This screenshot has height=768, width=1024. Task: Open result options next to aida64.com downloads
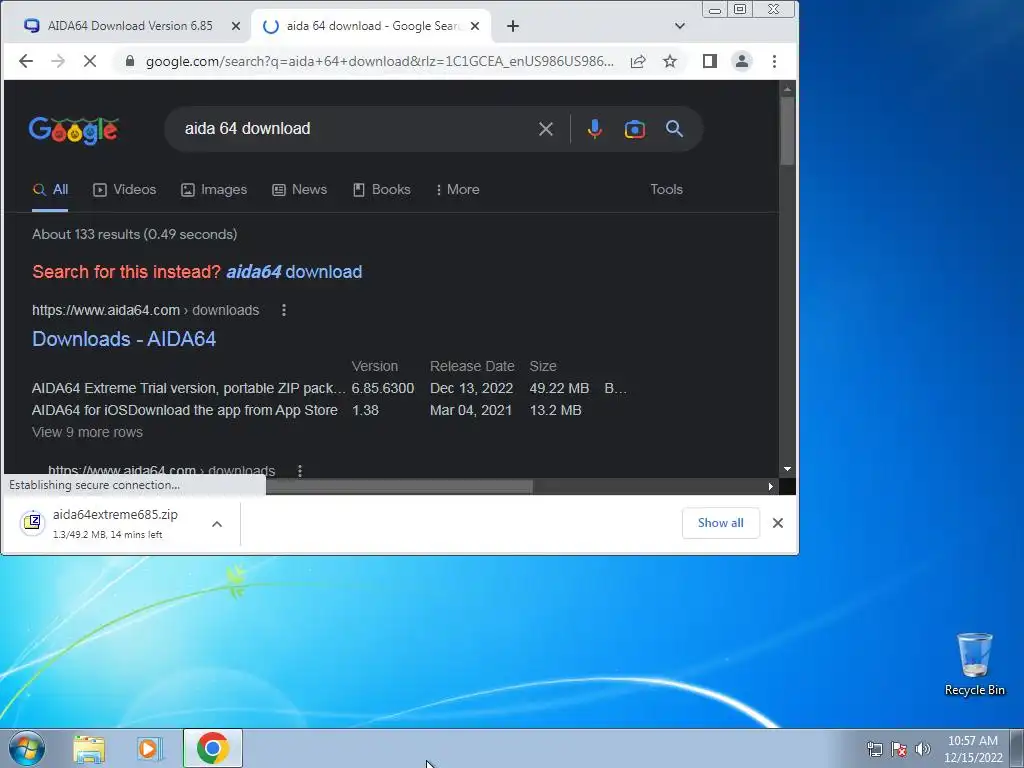coord(283,310)
